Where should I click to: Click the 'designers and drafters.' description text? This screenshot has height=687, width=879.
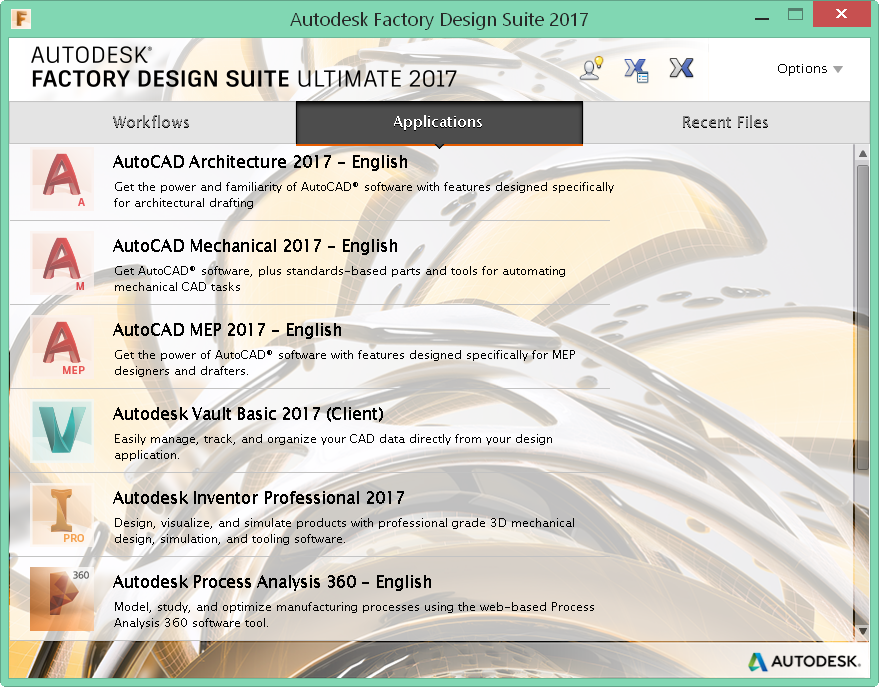point(181,371)
